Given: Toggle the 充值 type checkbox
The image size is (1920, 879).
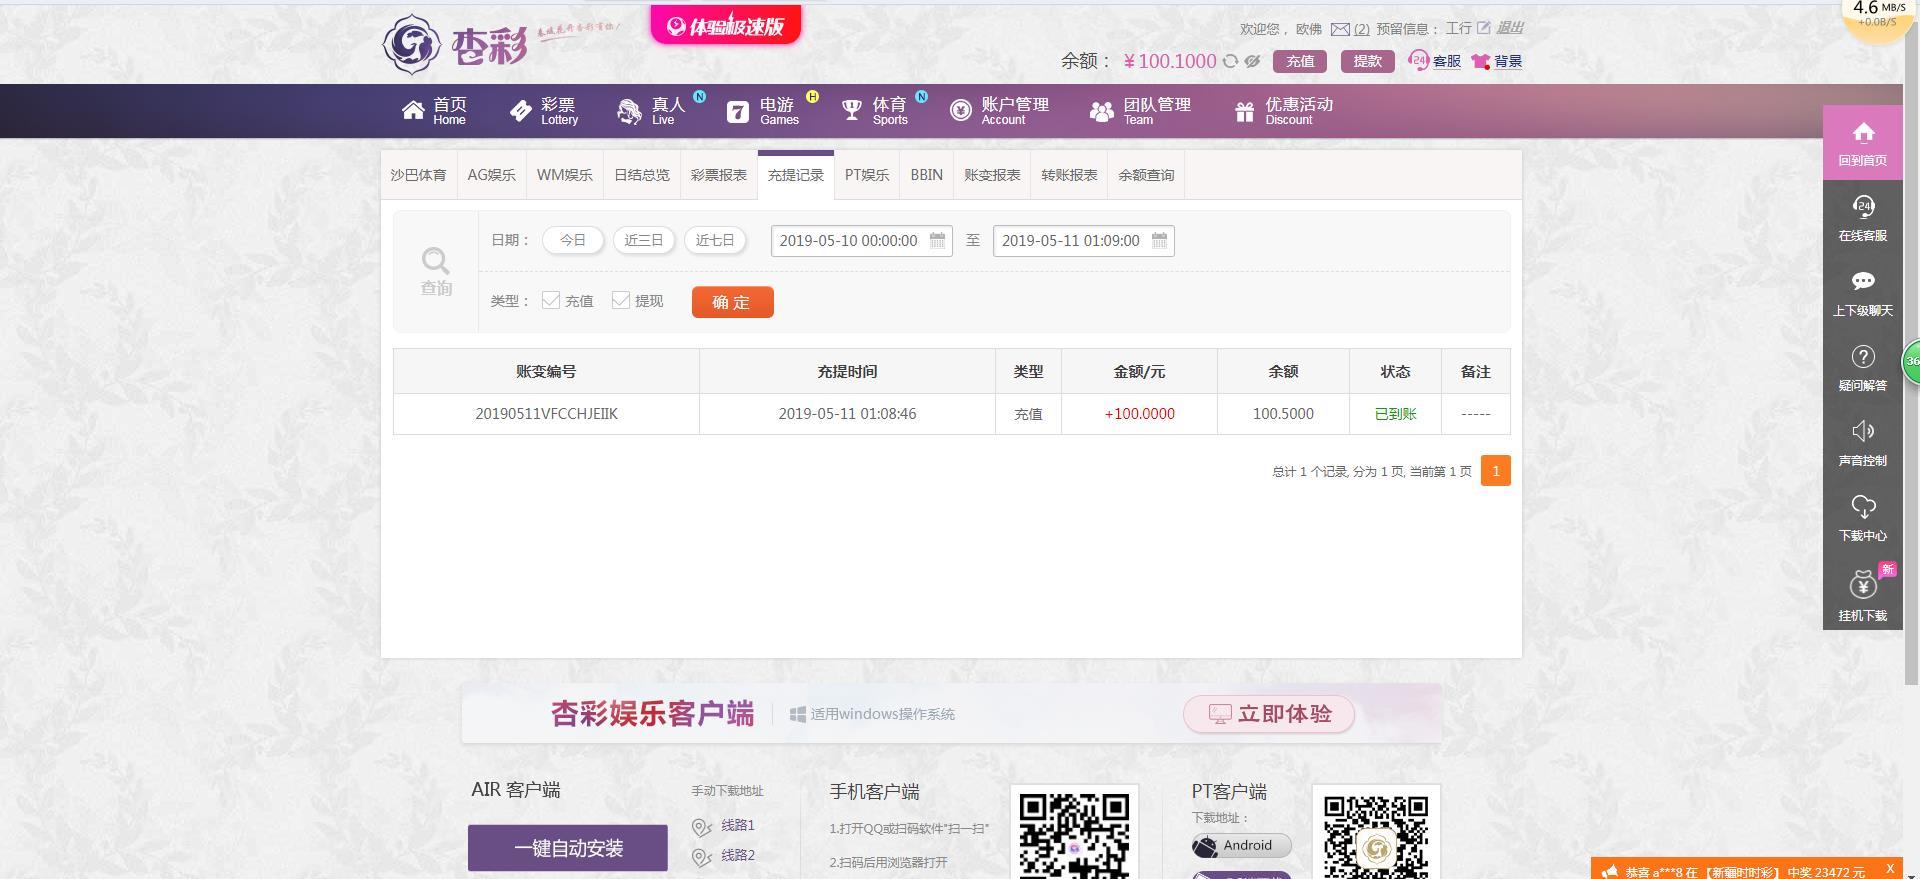Looking at the screenshot, I should [x=551, y=300].
